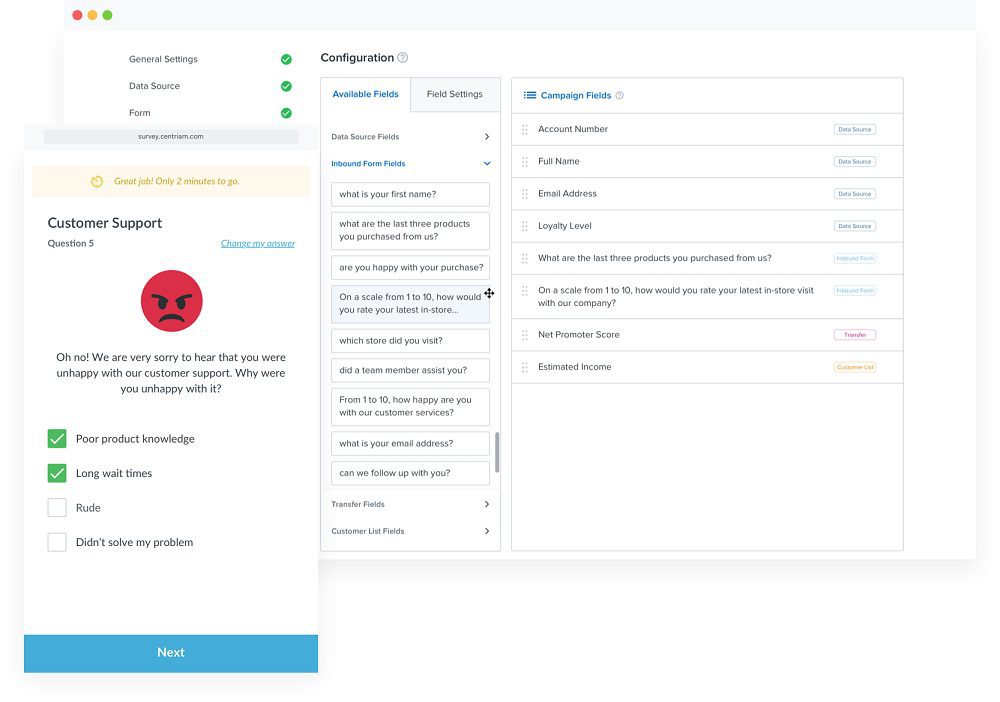Click the angry red face emoji
The image size is (1000, 702).
point(171,301)
